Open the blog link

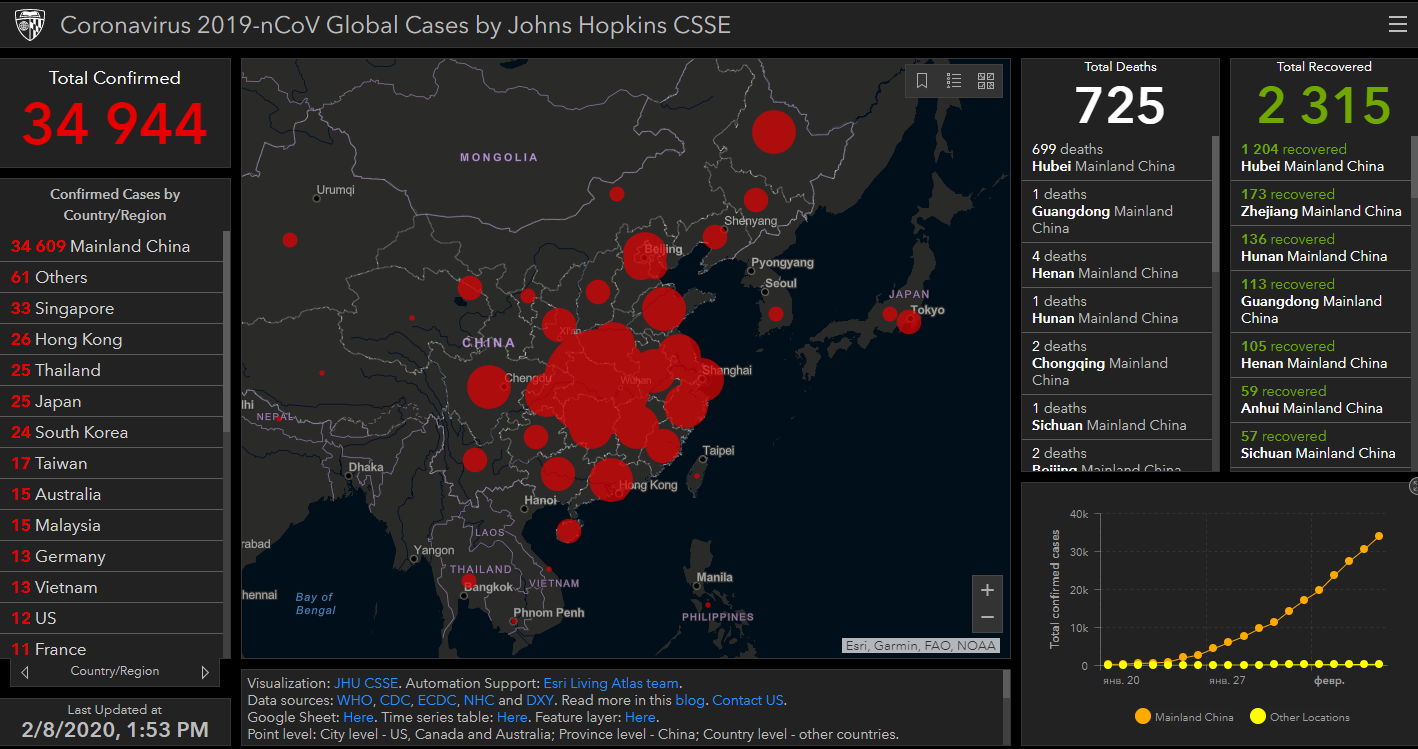pos(690,700)
